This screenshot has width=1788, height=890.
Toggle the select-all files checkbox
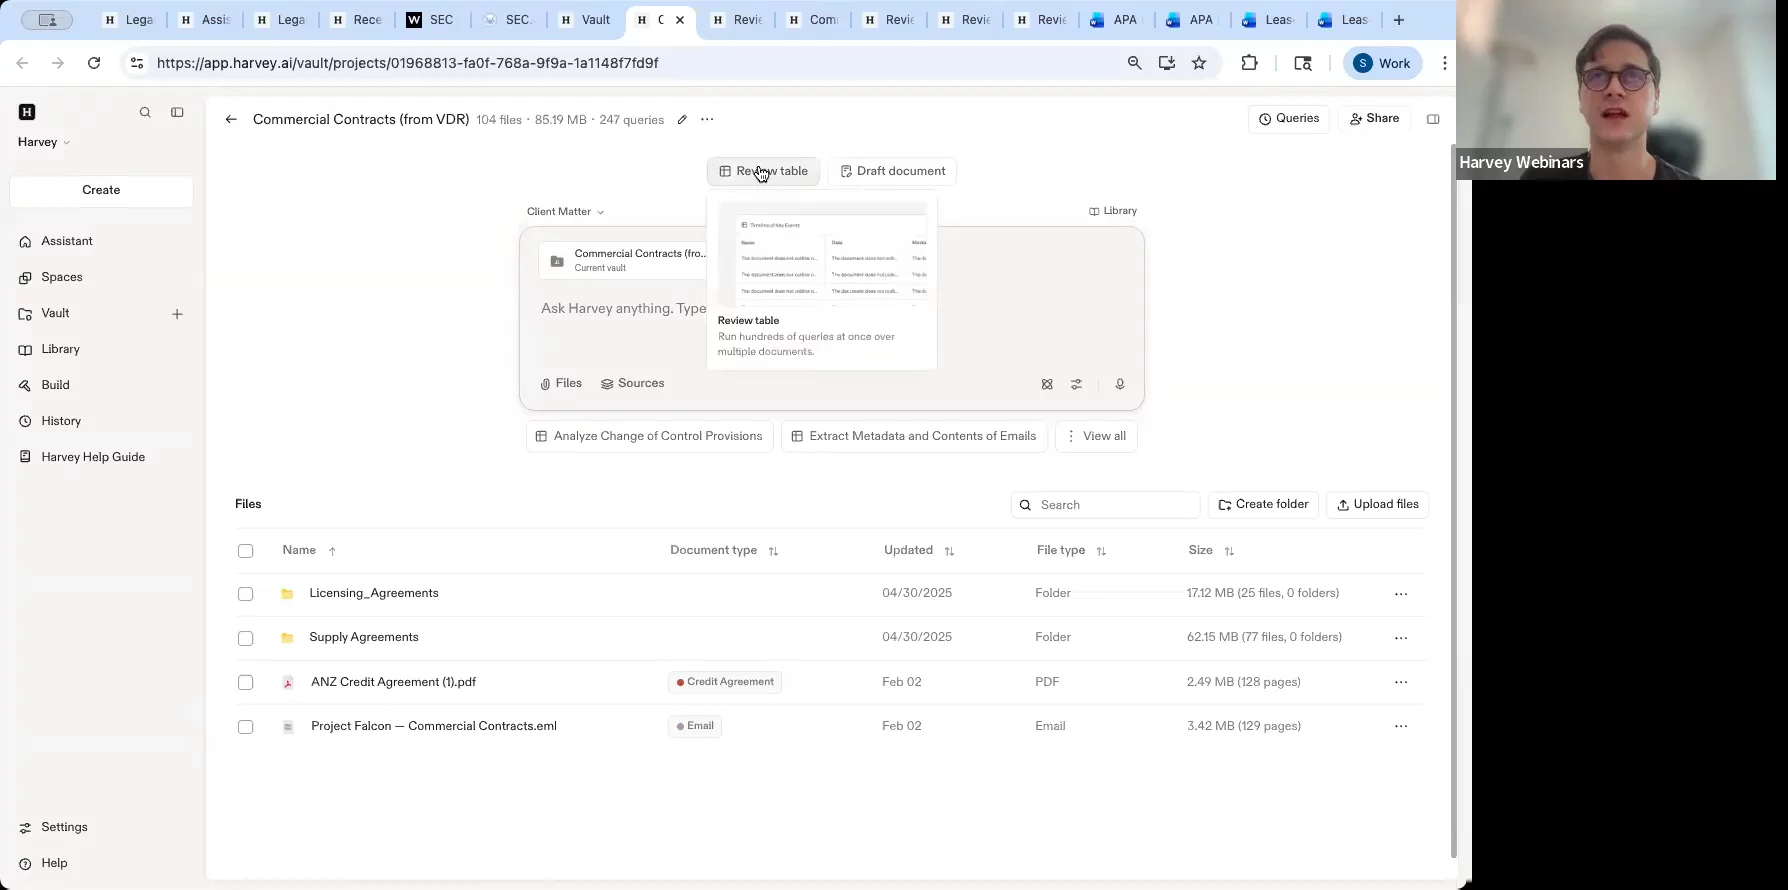246,551
